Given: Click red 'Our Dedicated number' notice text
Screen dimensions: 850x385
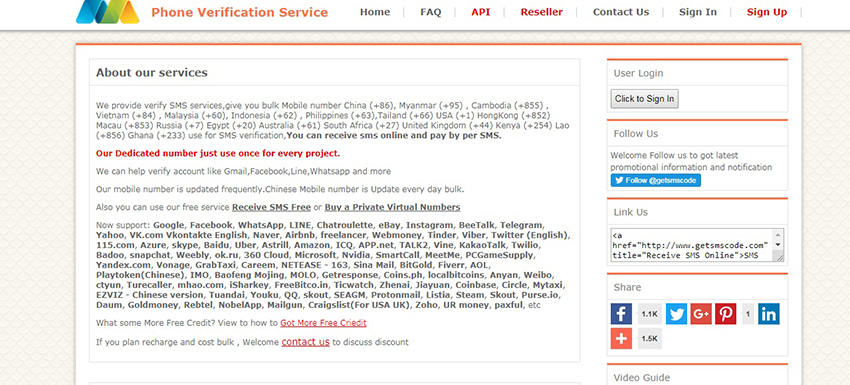Looking at the screenshot, I should tap(218, 153).
